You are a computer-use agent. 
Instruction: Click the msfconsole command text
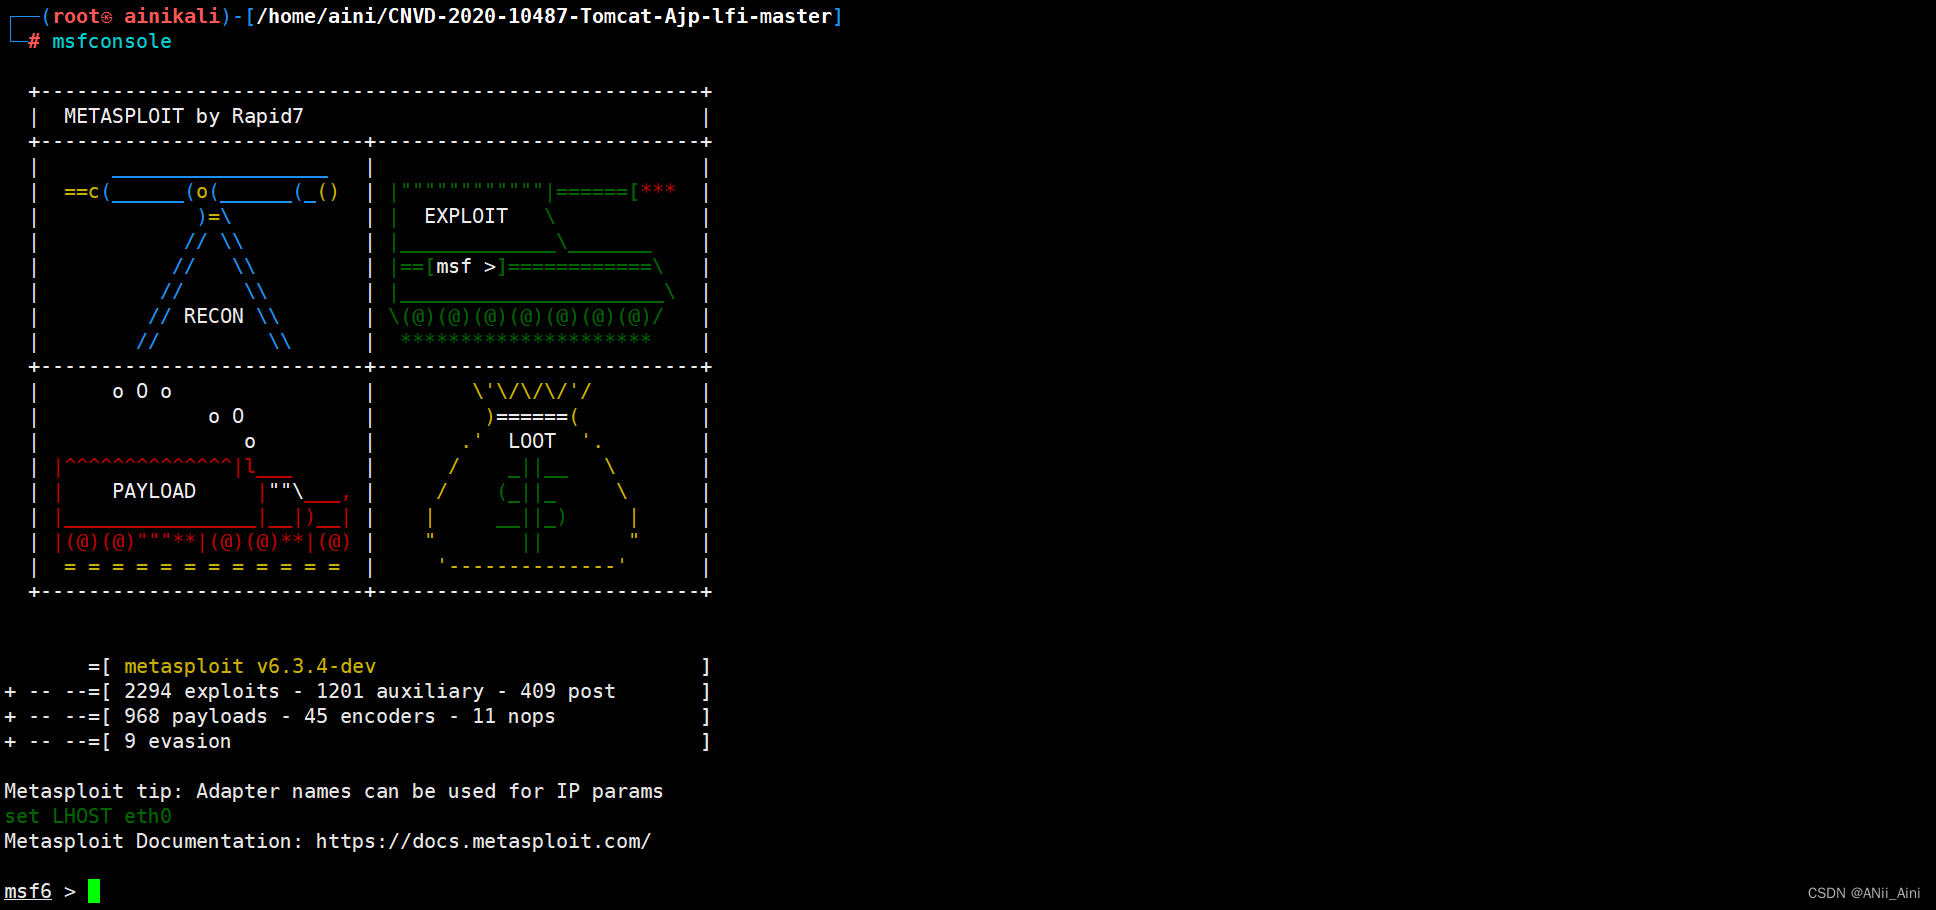[x=111, y=41]
